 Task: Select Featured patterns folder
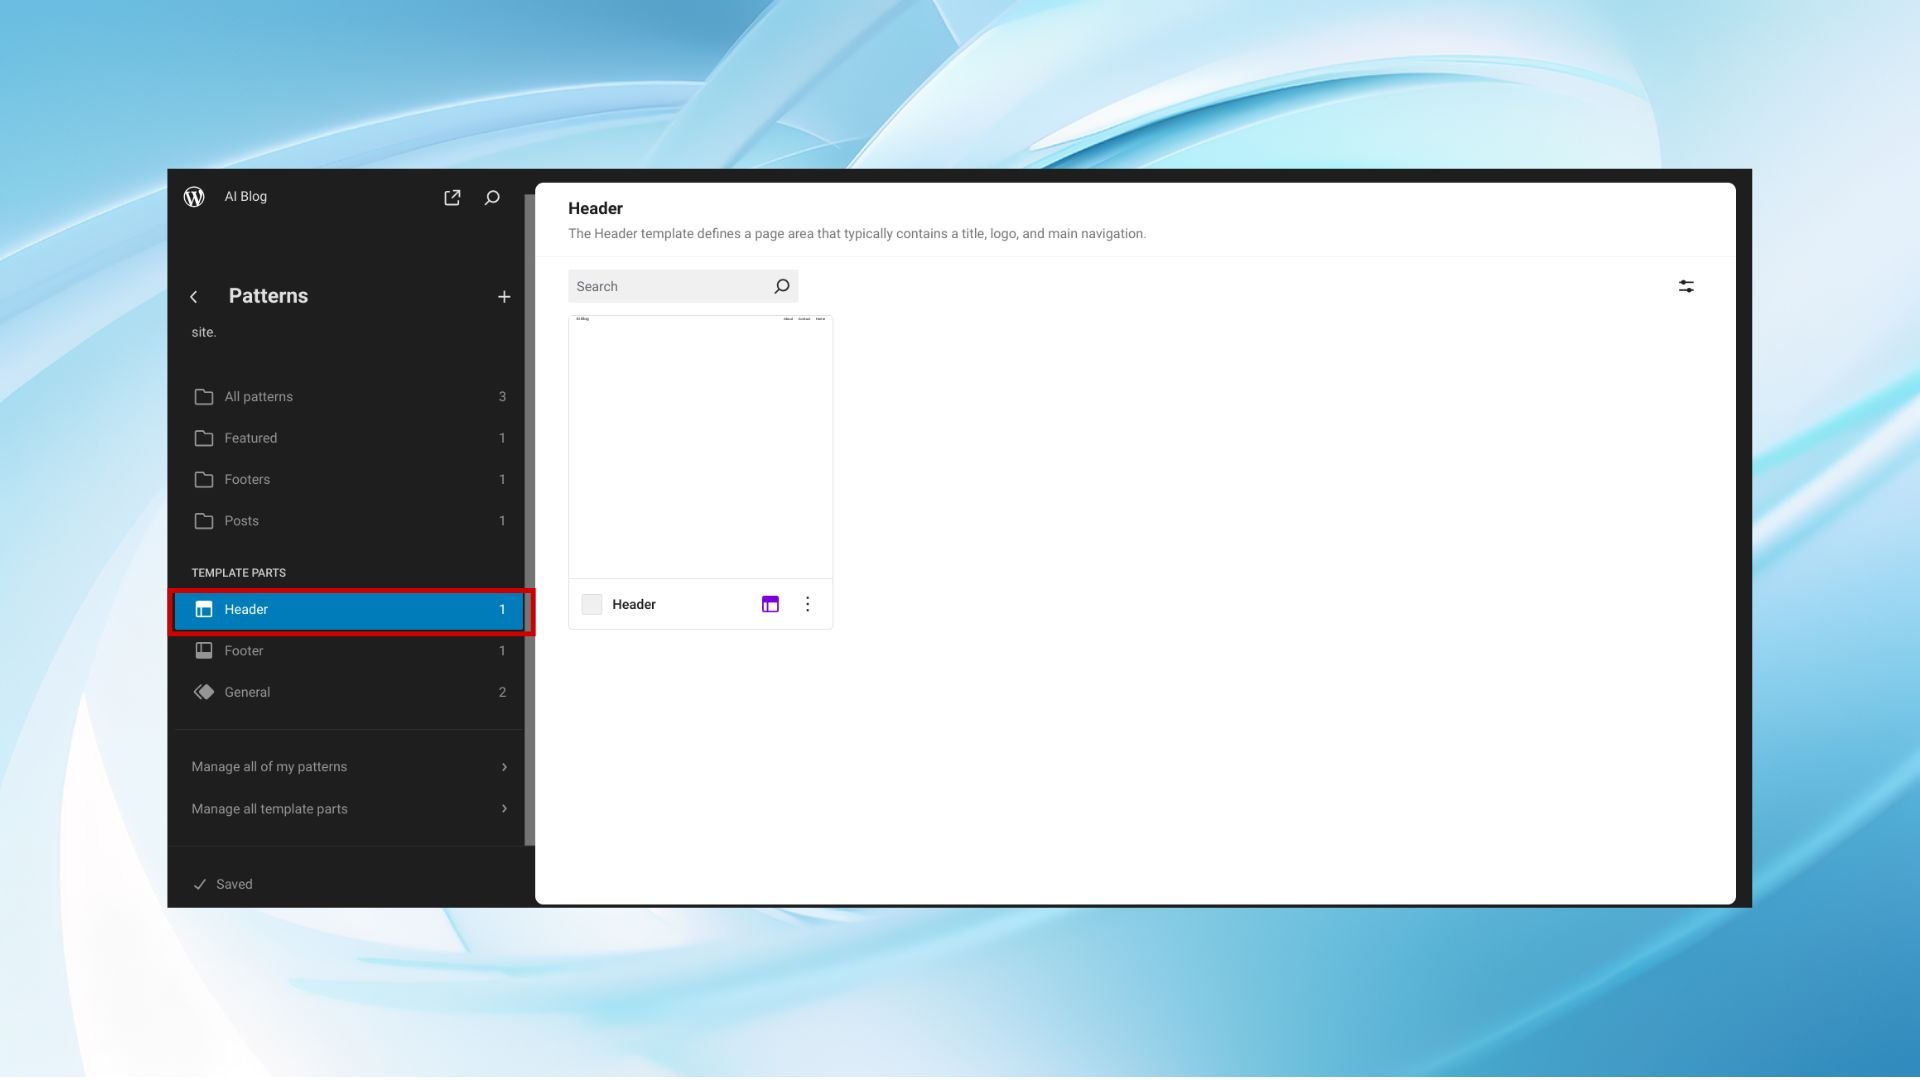coord(348,438)
